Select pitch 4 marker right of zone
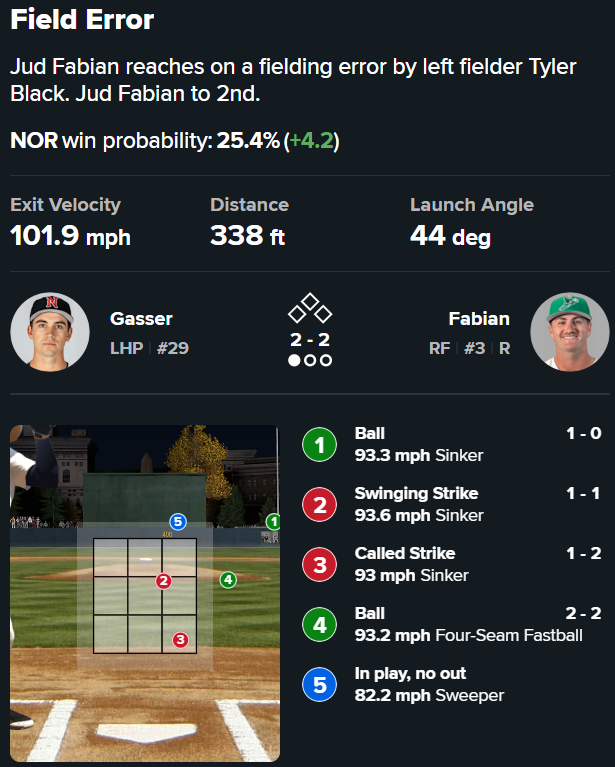Screen dimensions: 615x767 (x=228, y=579)
